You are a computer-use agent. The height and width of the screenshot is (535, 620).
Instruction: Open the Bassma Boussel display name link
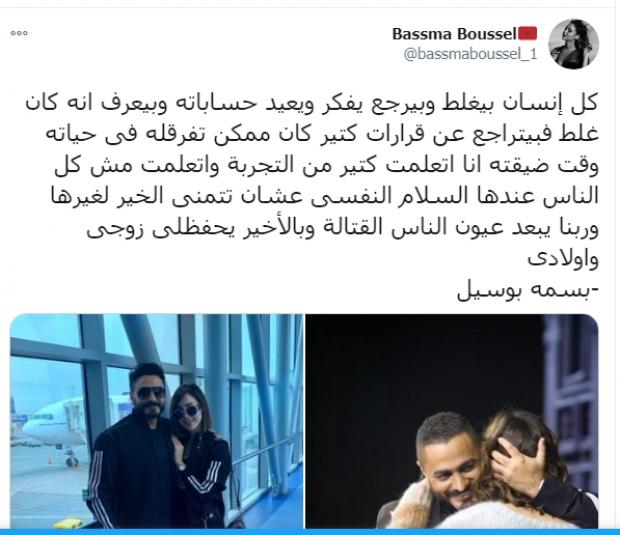point(454,34)
